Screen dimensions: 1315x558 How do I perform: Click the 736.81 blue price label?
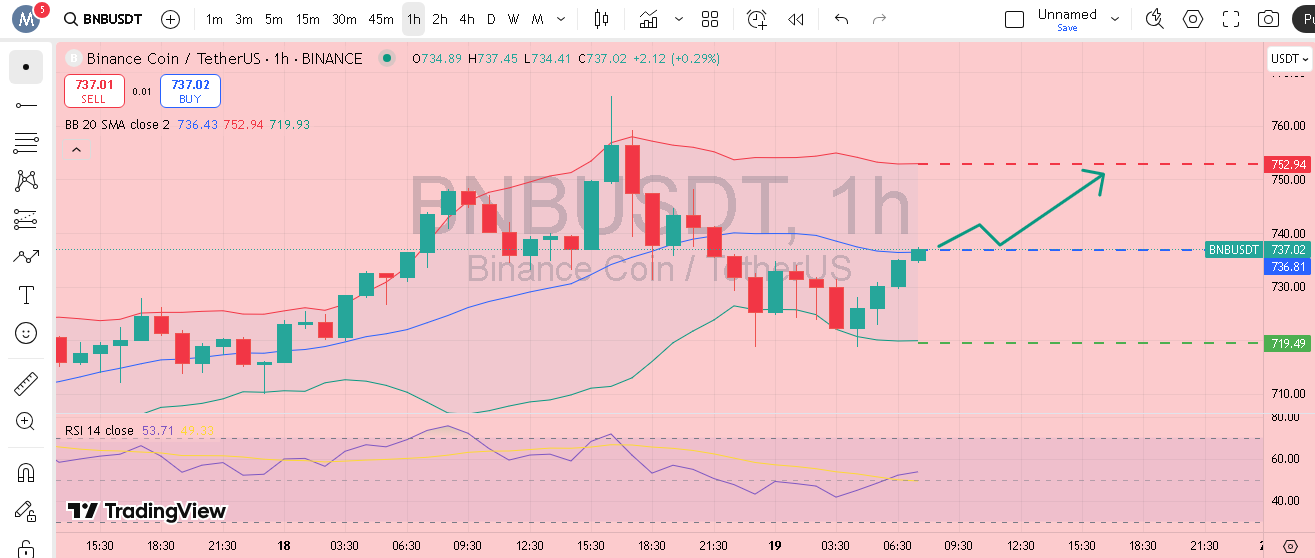1288,267
